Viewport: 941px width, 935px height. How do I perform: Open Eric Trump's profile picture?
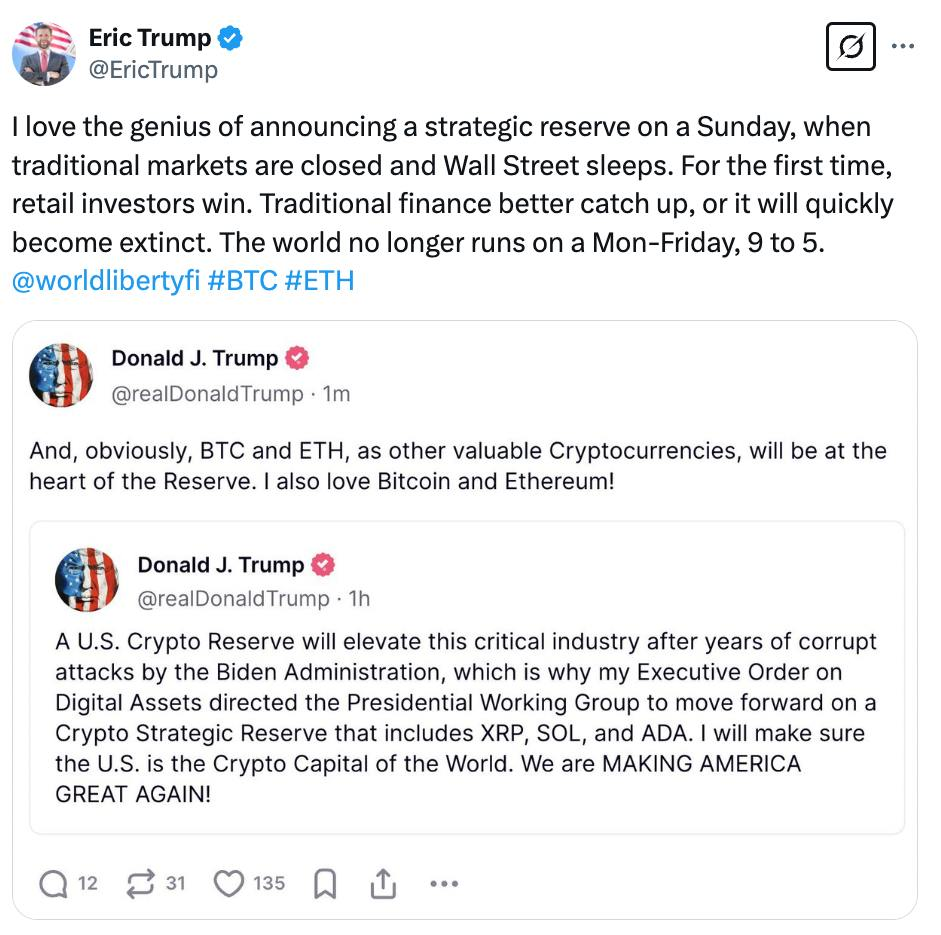pyautogui.click(x=44, y=53)
